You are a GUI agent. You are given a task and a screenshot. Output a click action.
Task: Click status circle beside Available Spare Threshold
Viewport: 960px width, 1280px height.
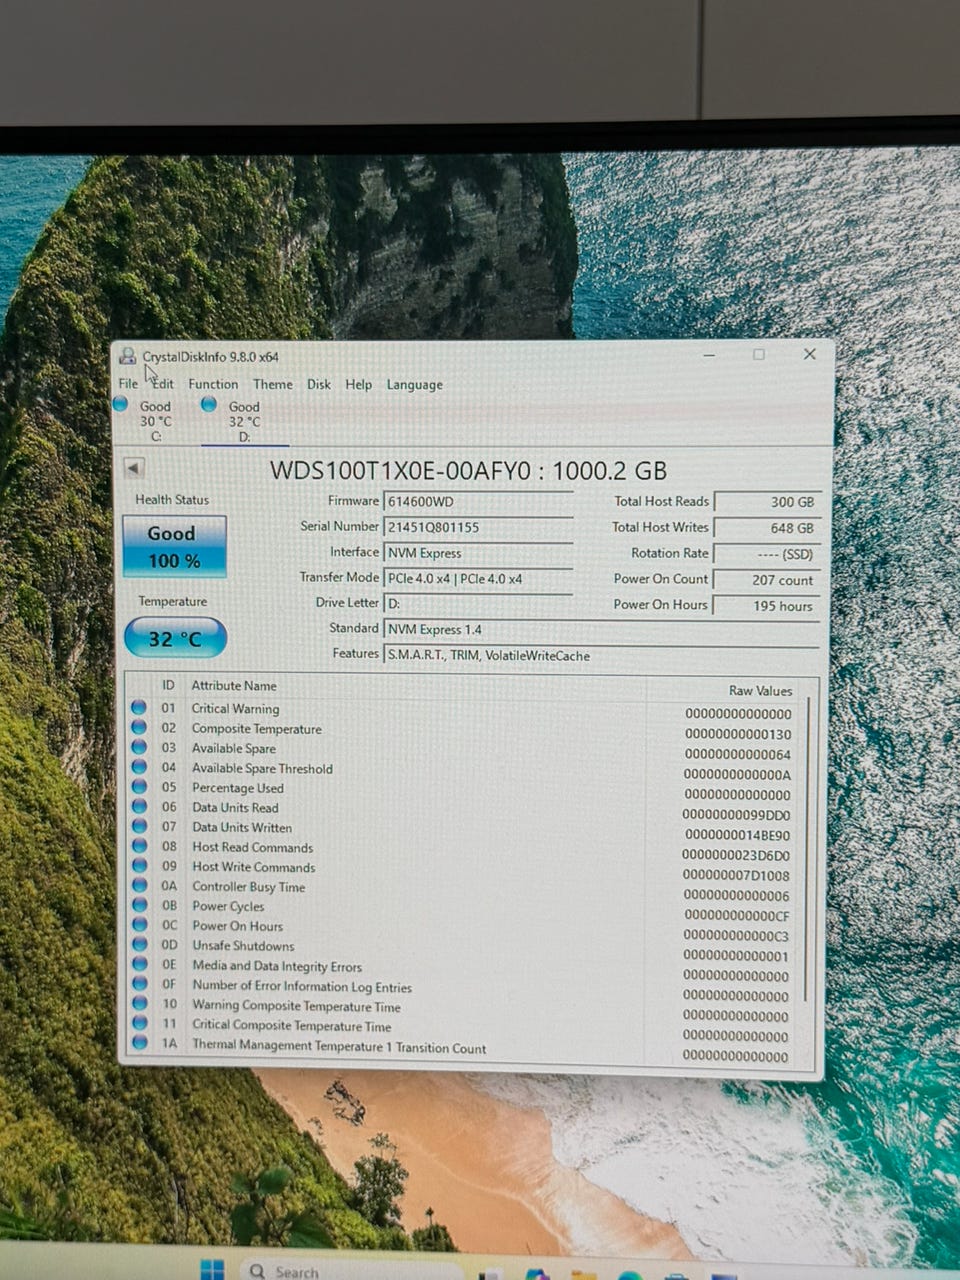139,767
